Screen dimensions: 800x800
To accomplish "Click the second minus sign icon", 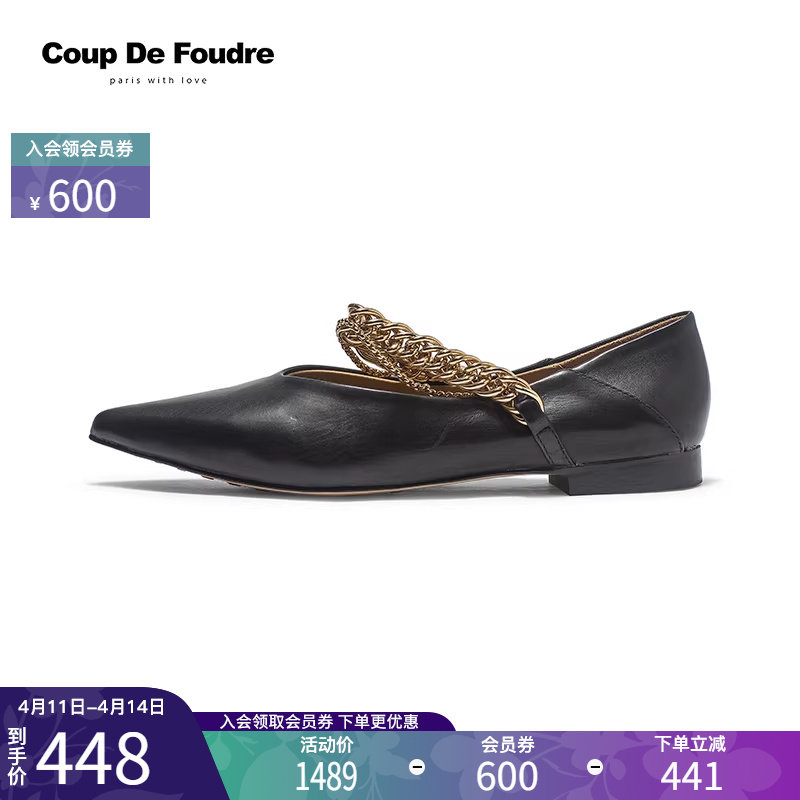I will (595, 767).
